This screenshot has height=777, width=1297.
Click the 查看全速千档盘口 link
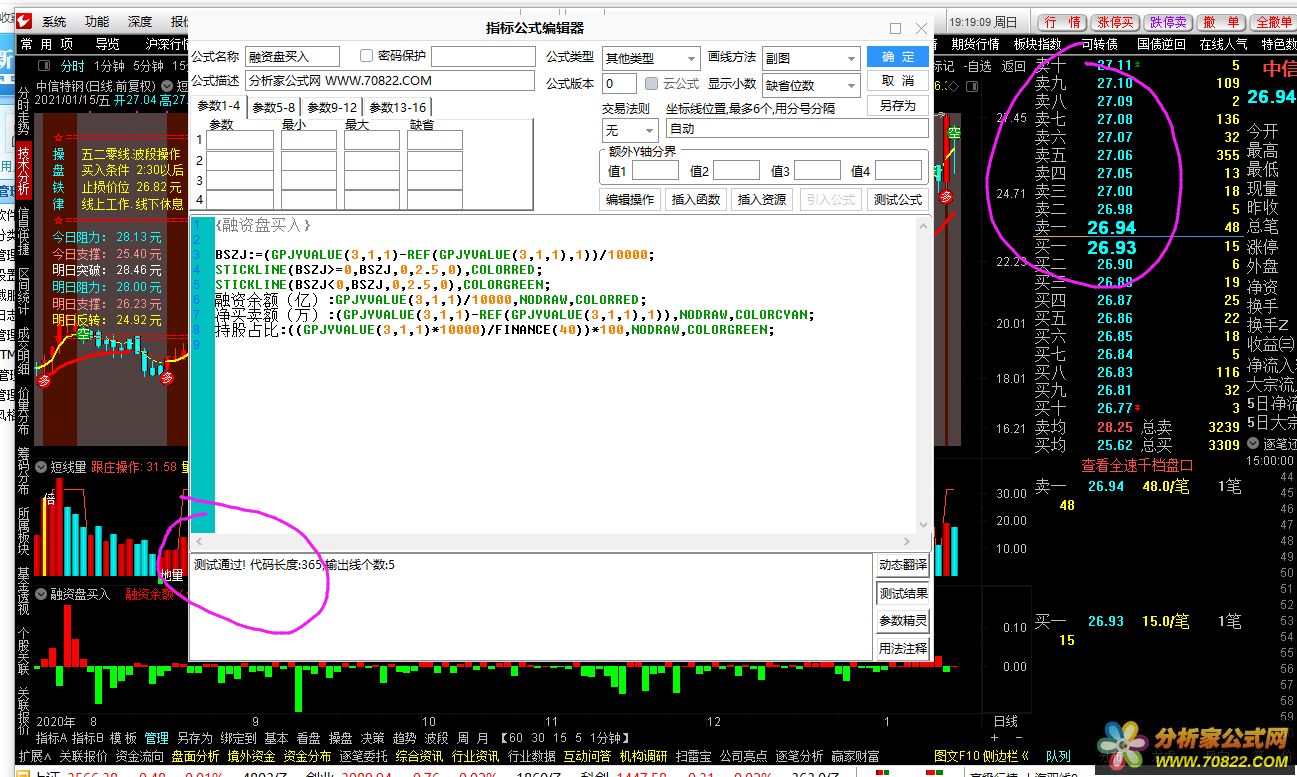[1137, 465]
